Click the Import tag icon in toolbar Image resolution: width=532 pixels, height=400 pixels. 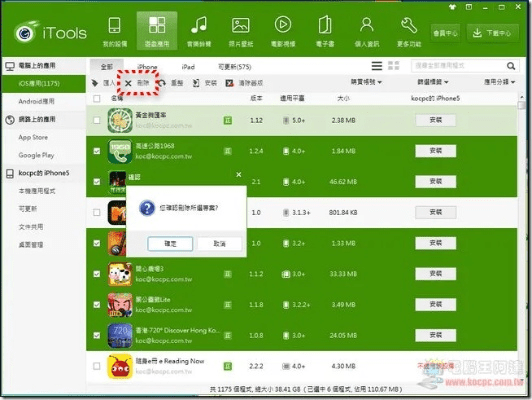tap(95, 83)
